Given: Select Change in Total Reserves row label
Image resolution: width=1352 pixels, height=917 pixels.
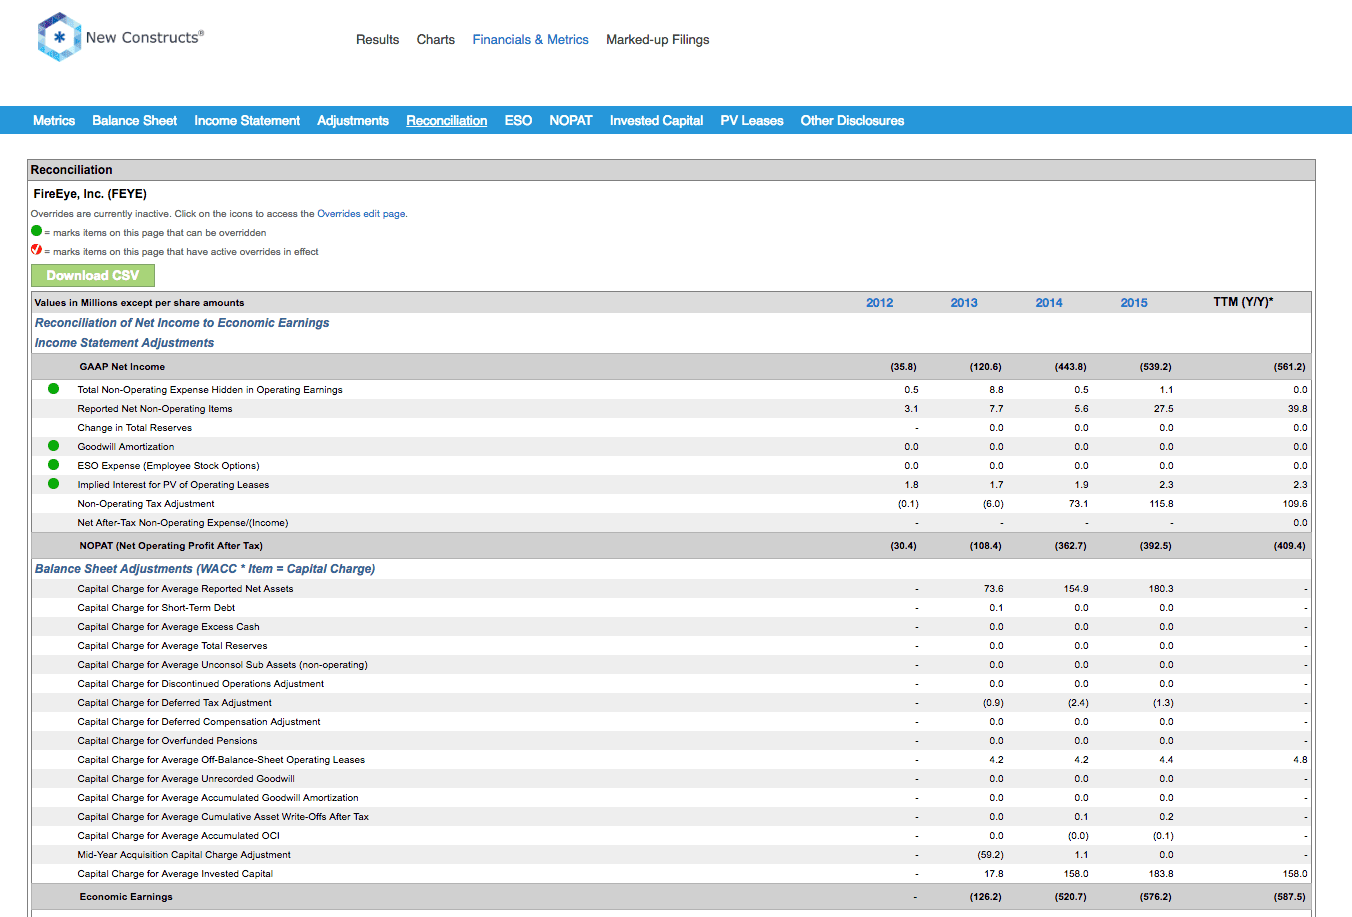Looking at the screenshot, I should coord(135,427).
